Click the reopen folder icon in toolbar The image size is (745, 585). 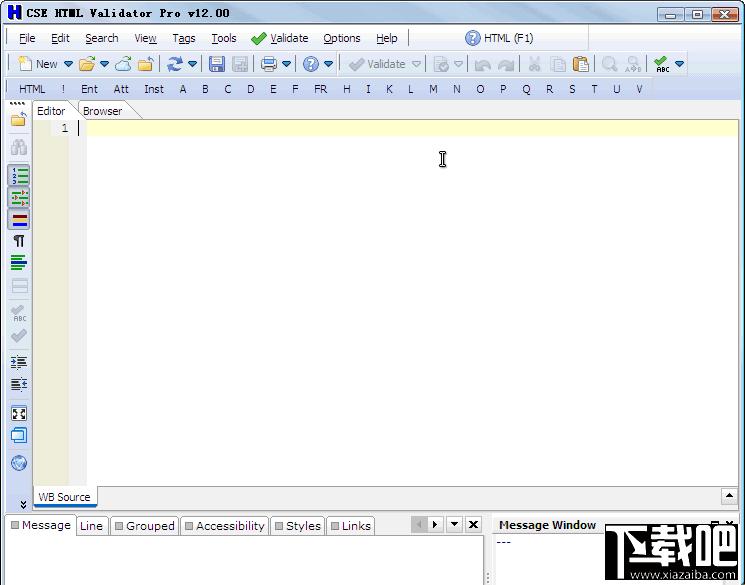(146, 64)
